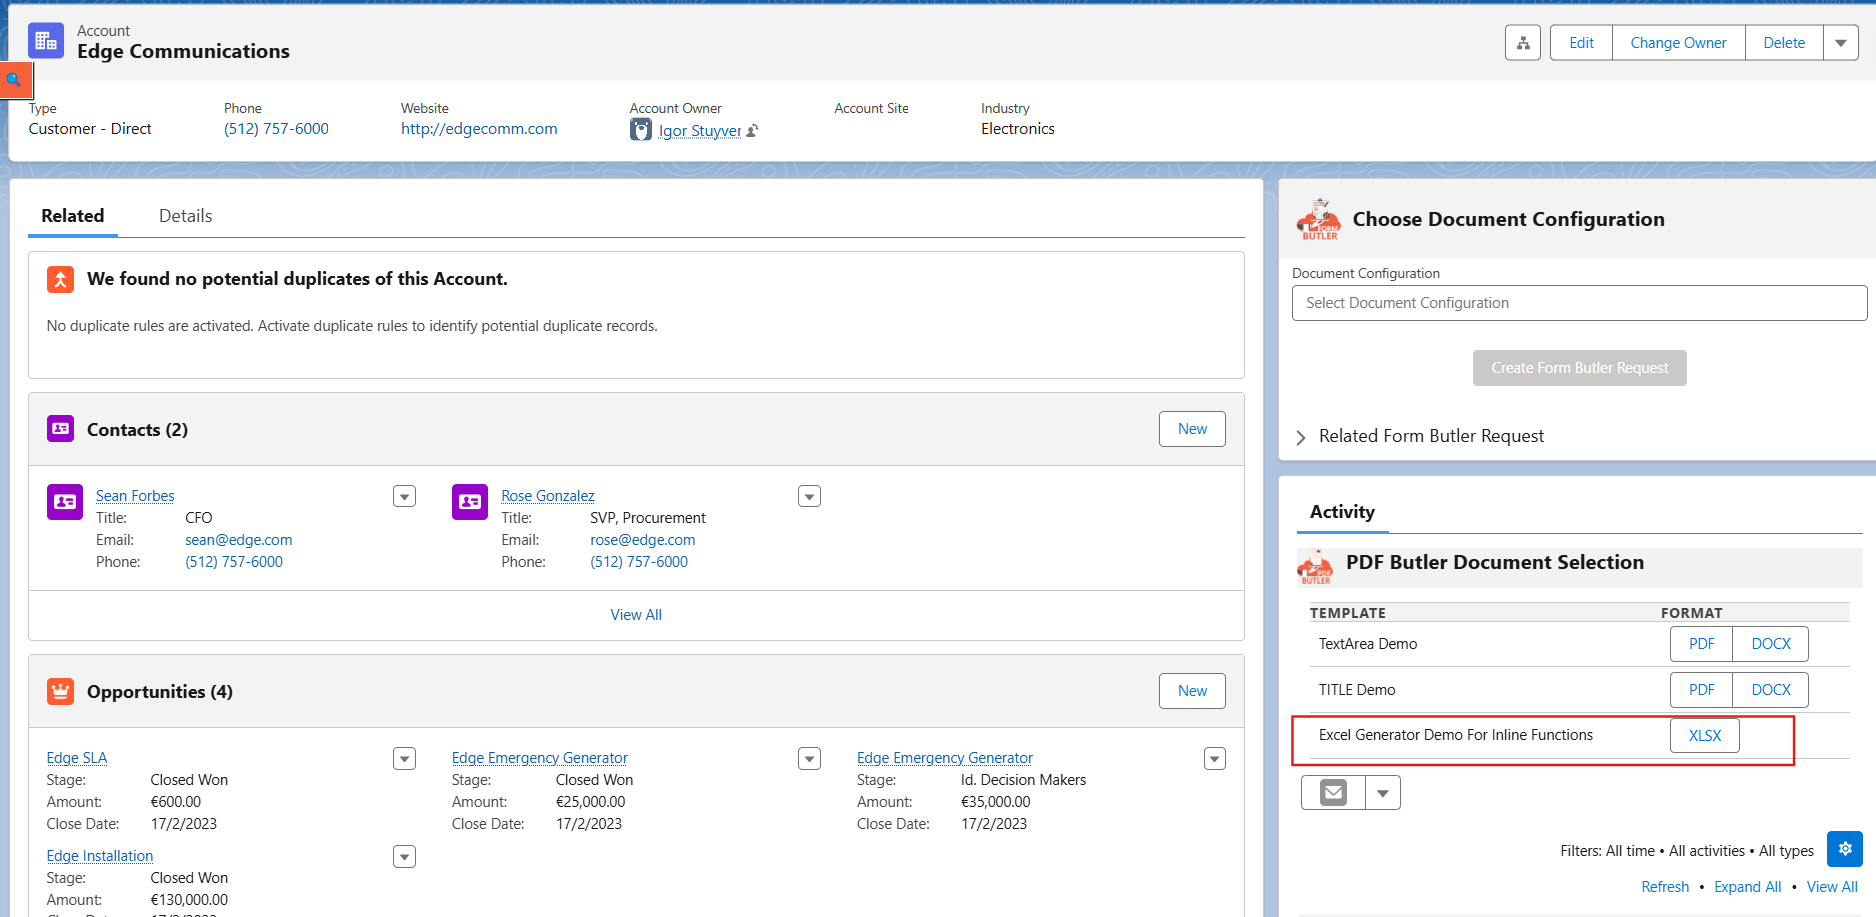Open Igor Stuyver owner link
The image size is (1876, 917).
click(700, 131)
